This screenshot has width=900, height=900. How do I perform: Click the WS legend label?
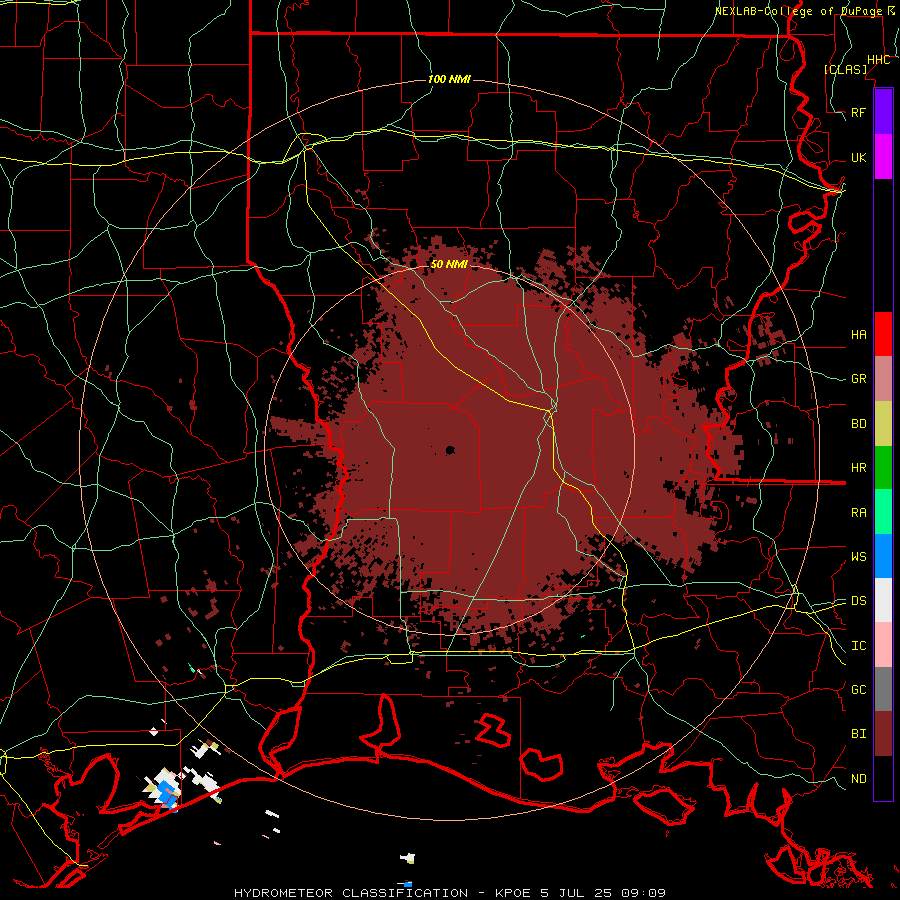[859, 557]
